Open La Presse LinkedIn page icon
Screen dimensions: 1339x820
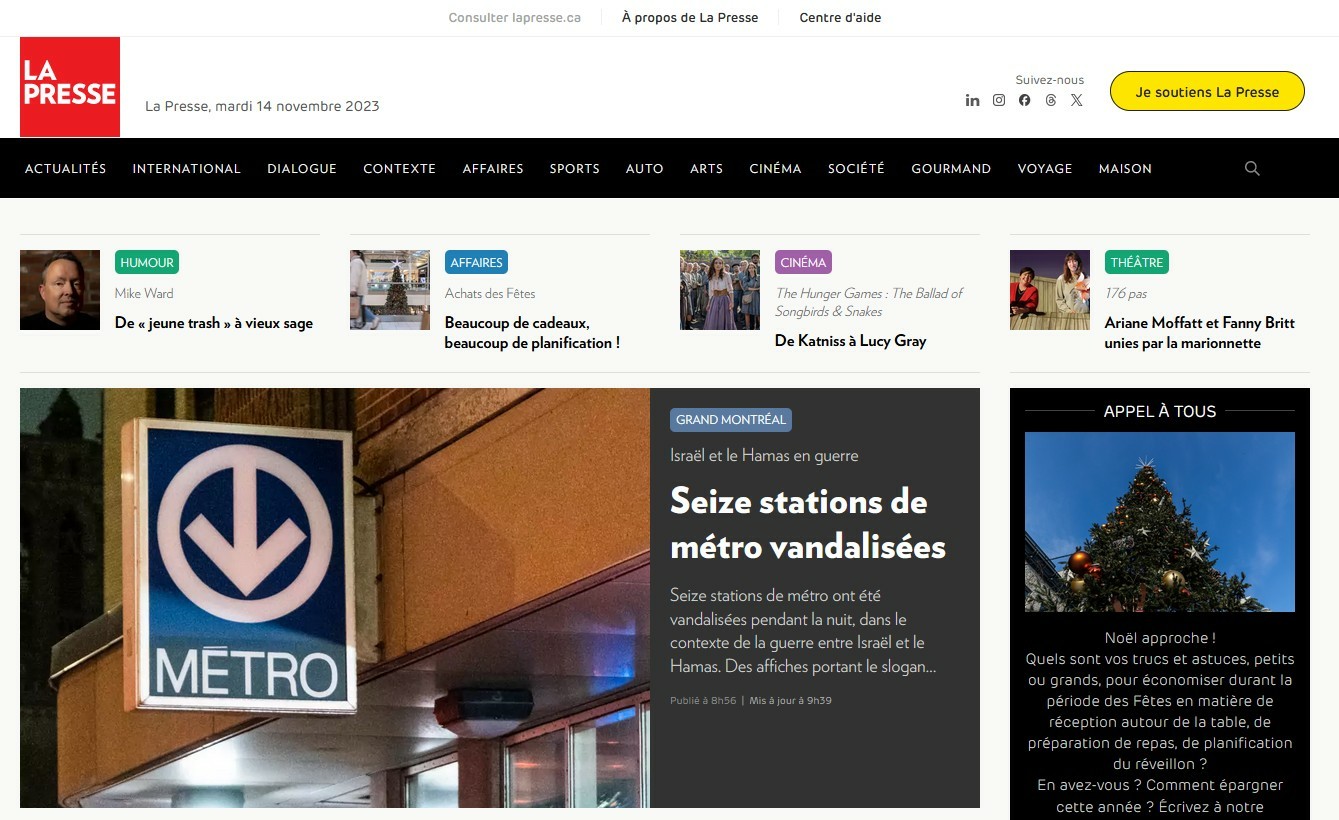972,100
